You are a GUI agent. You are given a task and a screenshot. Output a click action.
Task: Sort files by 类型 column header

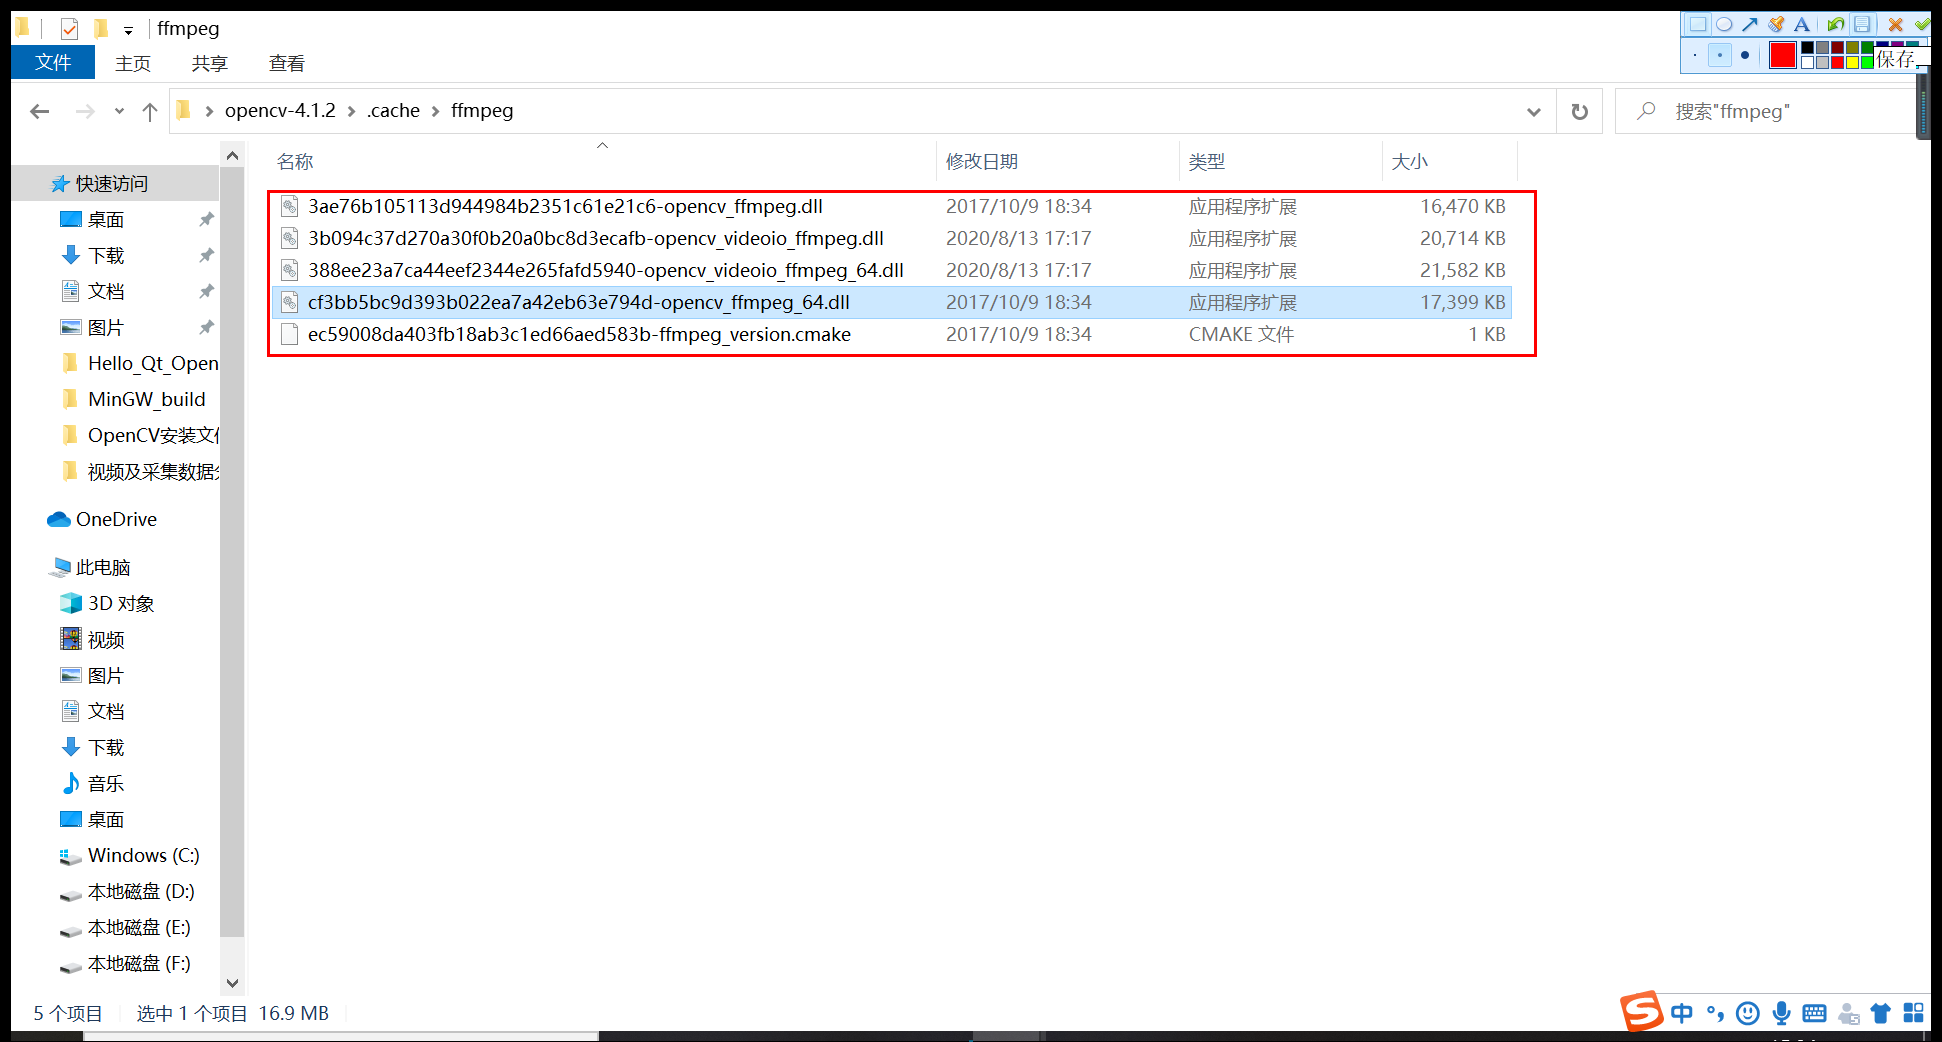click(1207, 161)
